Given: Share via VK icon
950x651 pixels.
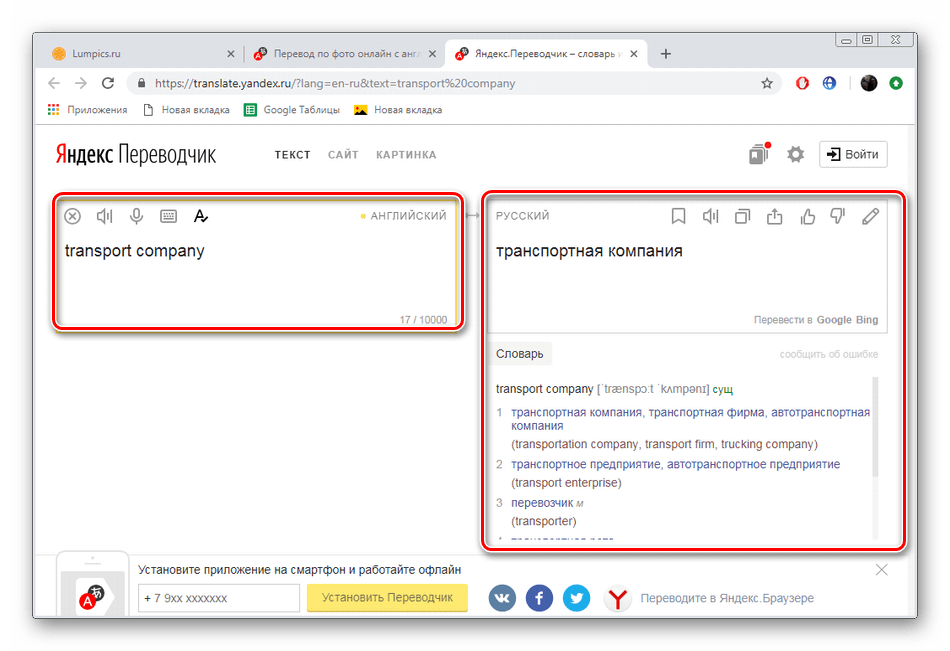Looking at the screenshot, I should point(502,598).
